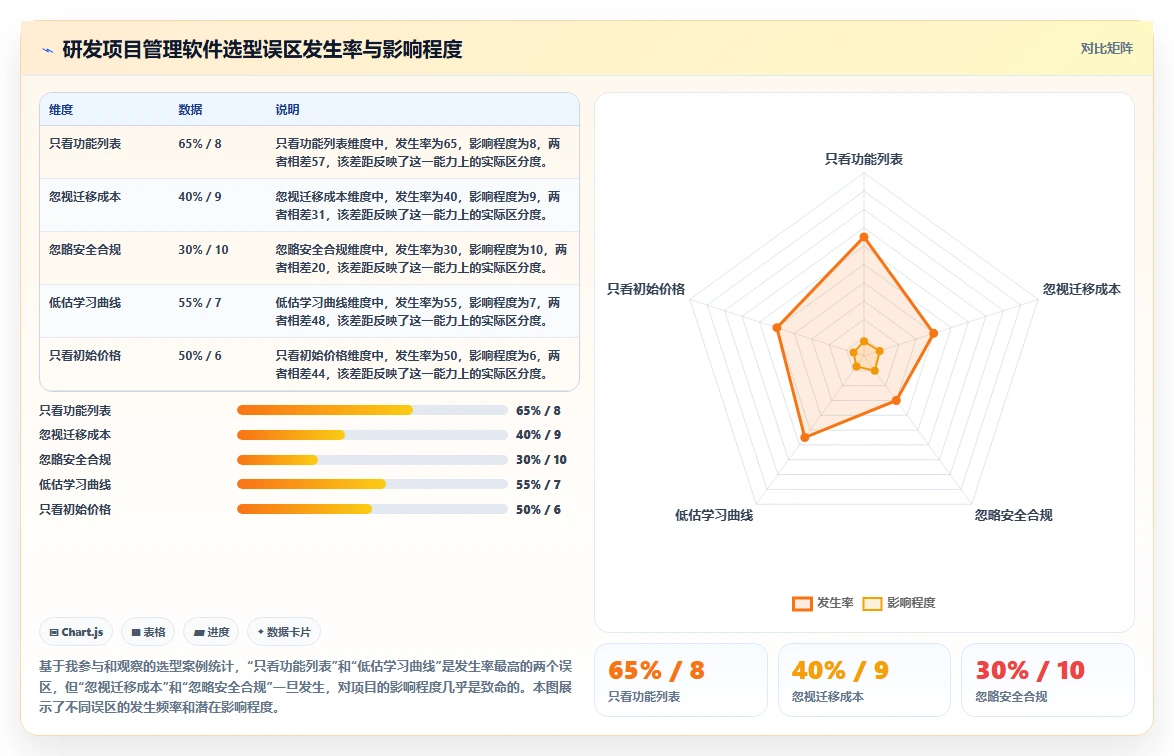Click radar axis label 只看功能列表

pyautogui.click(x=864, y=159)
